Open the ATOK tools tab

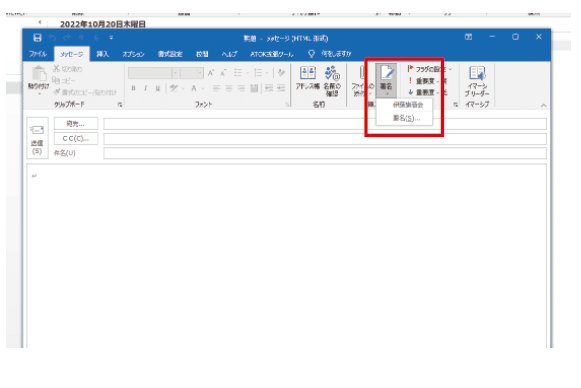[272, 54]
